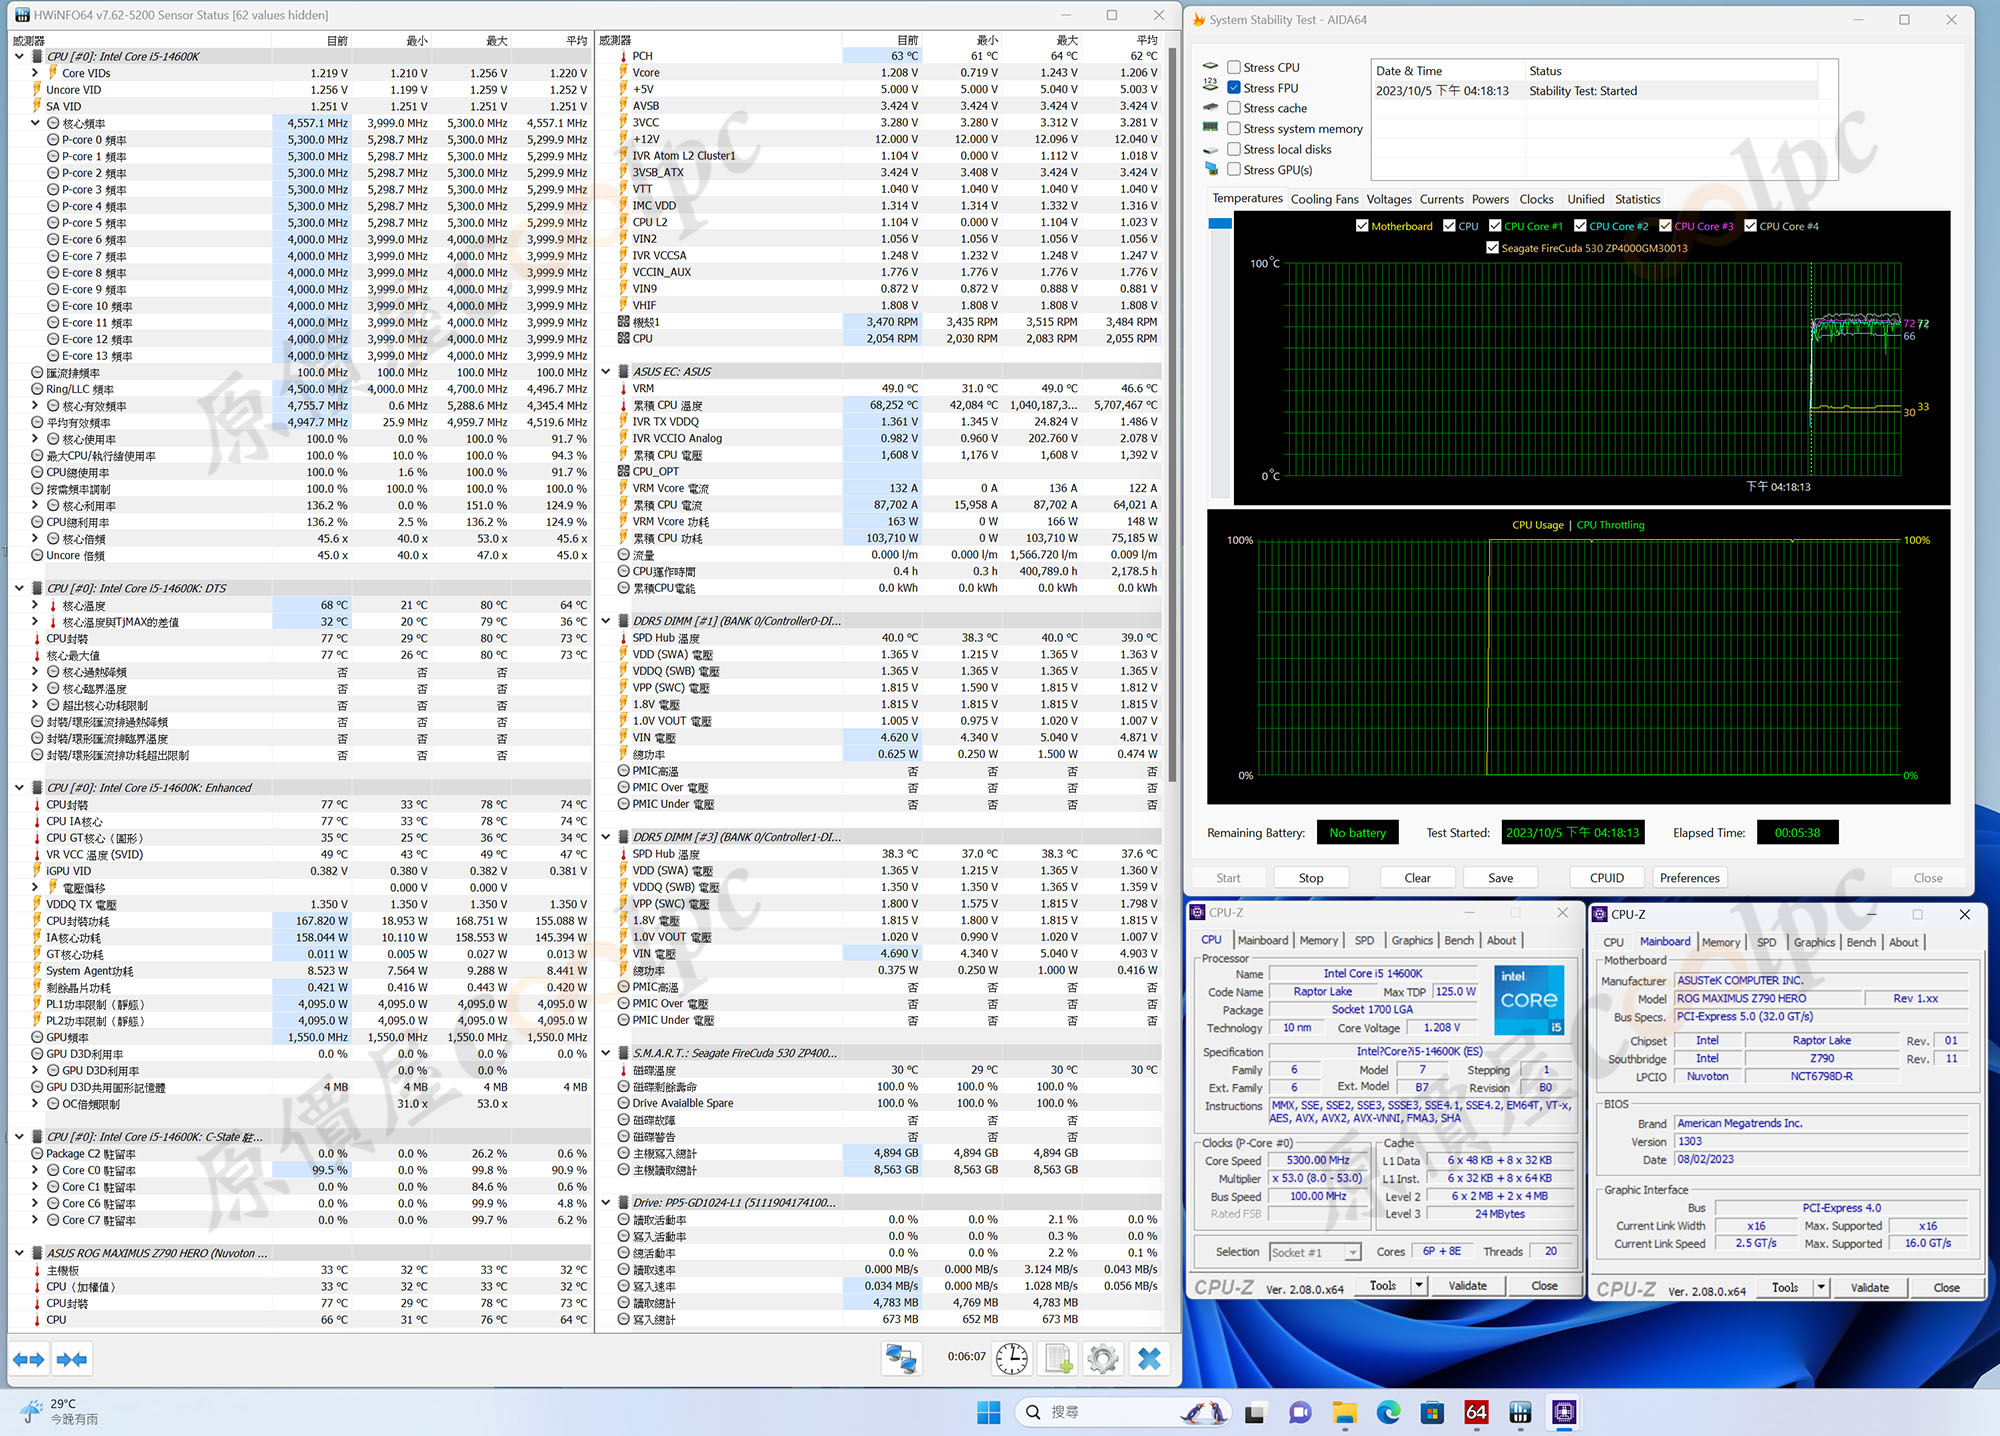Expand the Core VIDs tree row

tap(36, 73)
